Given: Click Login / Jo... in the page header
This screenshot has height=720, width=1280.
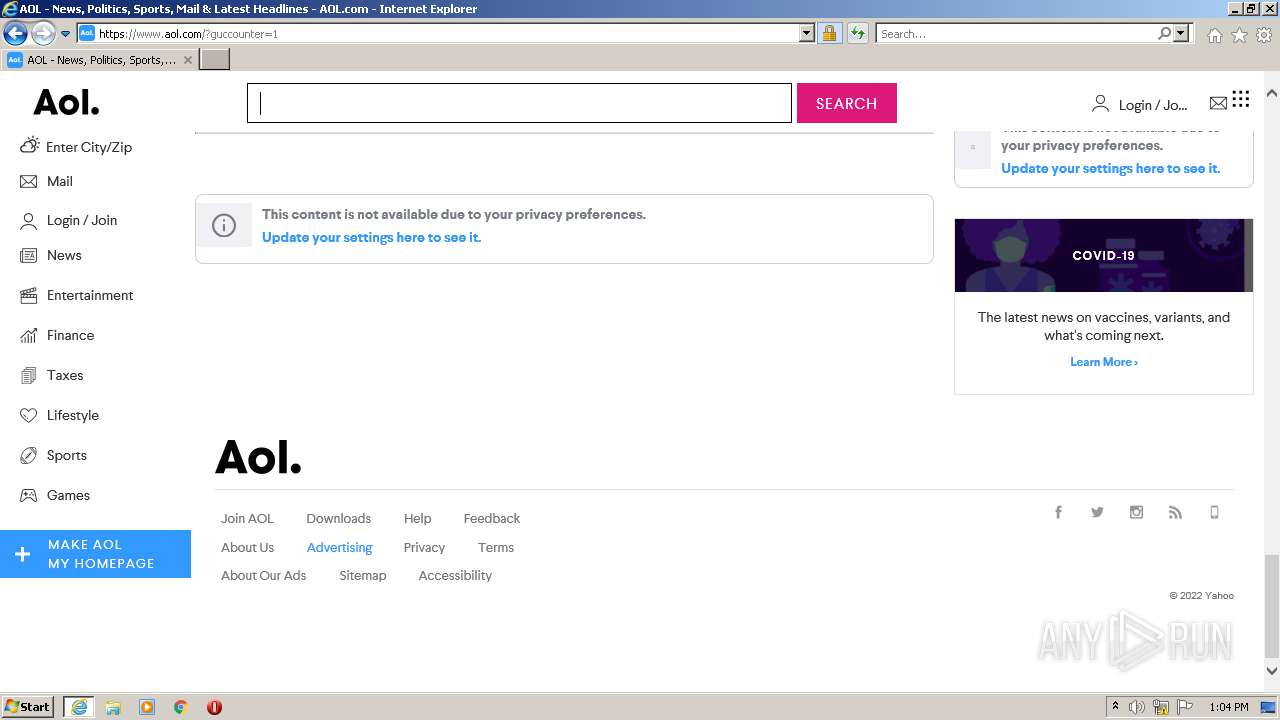Looking at the screenshot, I should (x=1153, y=105).
